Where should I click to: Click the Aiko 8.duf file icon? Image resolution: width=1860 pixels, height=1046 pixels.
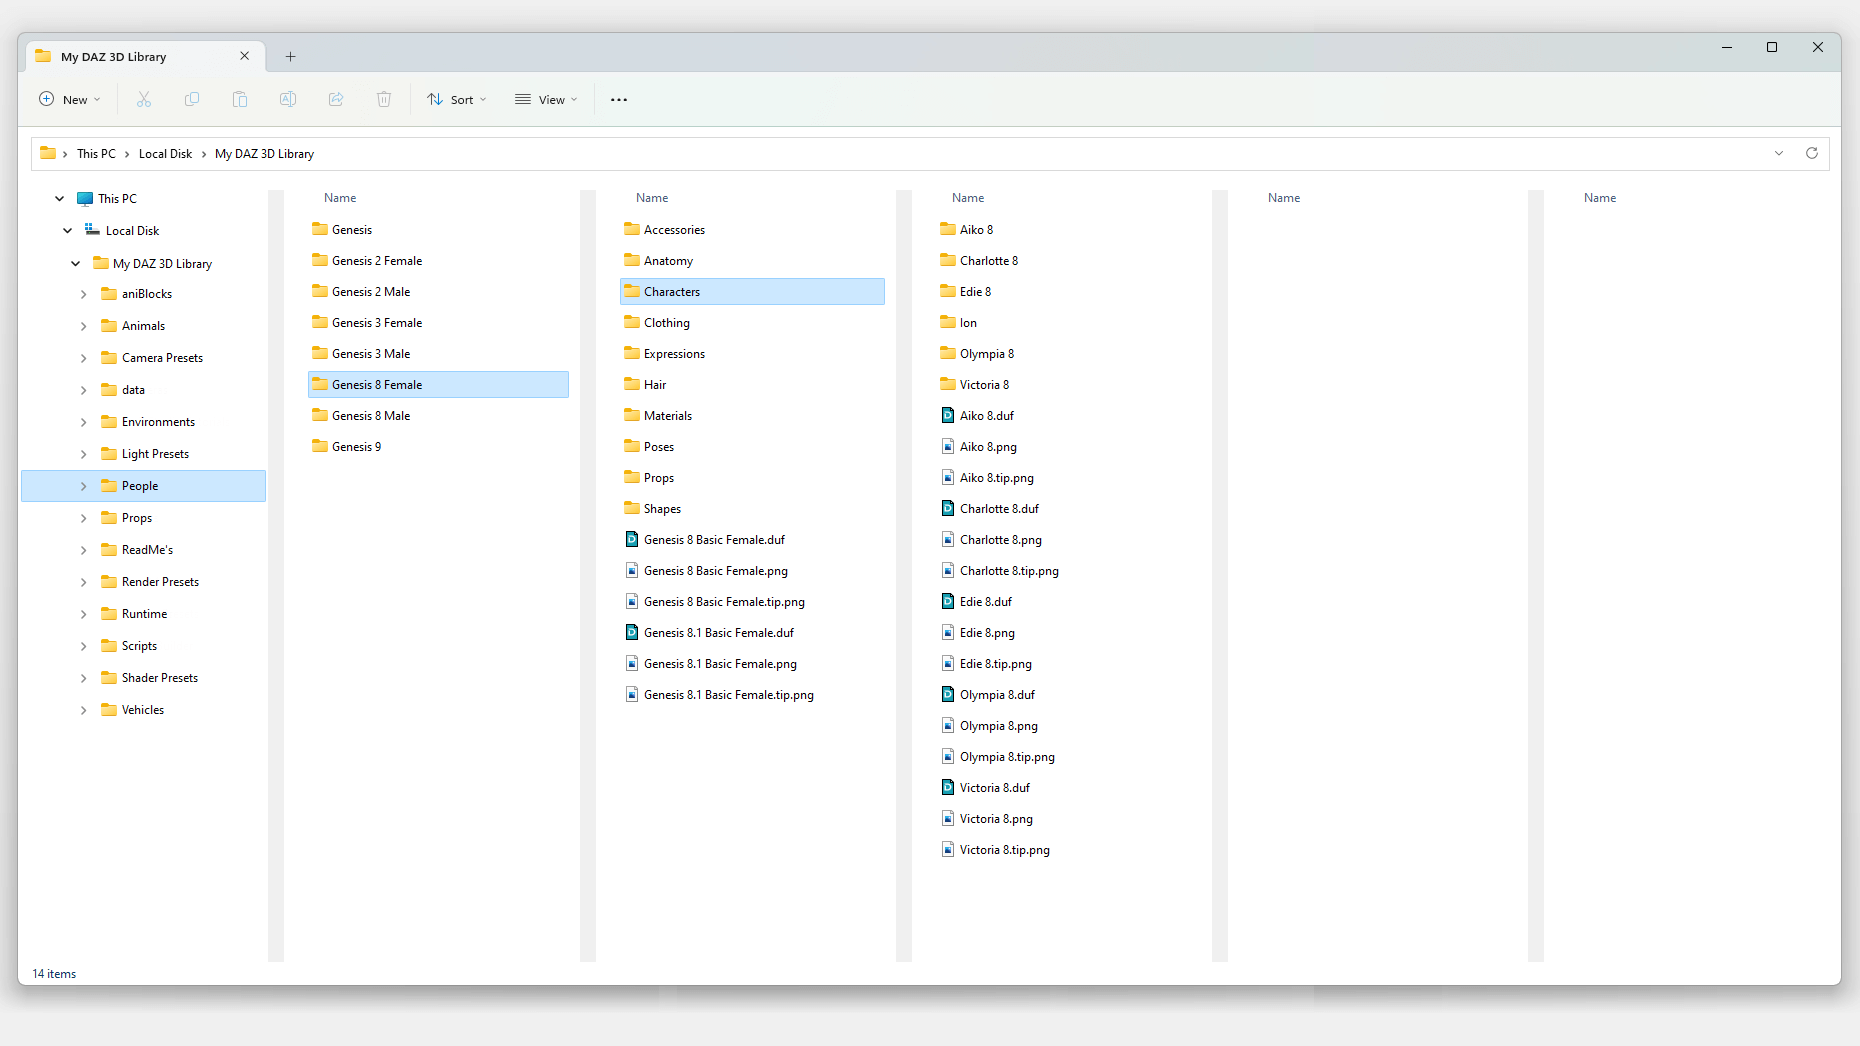click(x=948, y=415)
